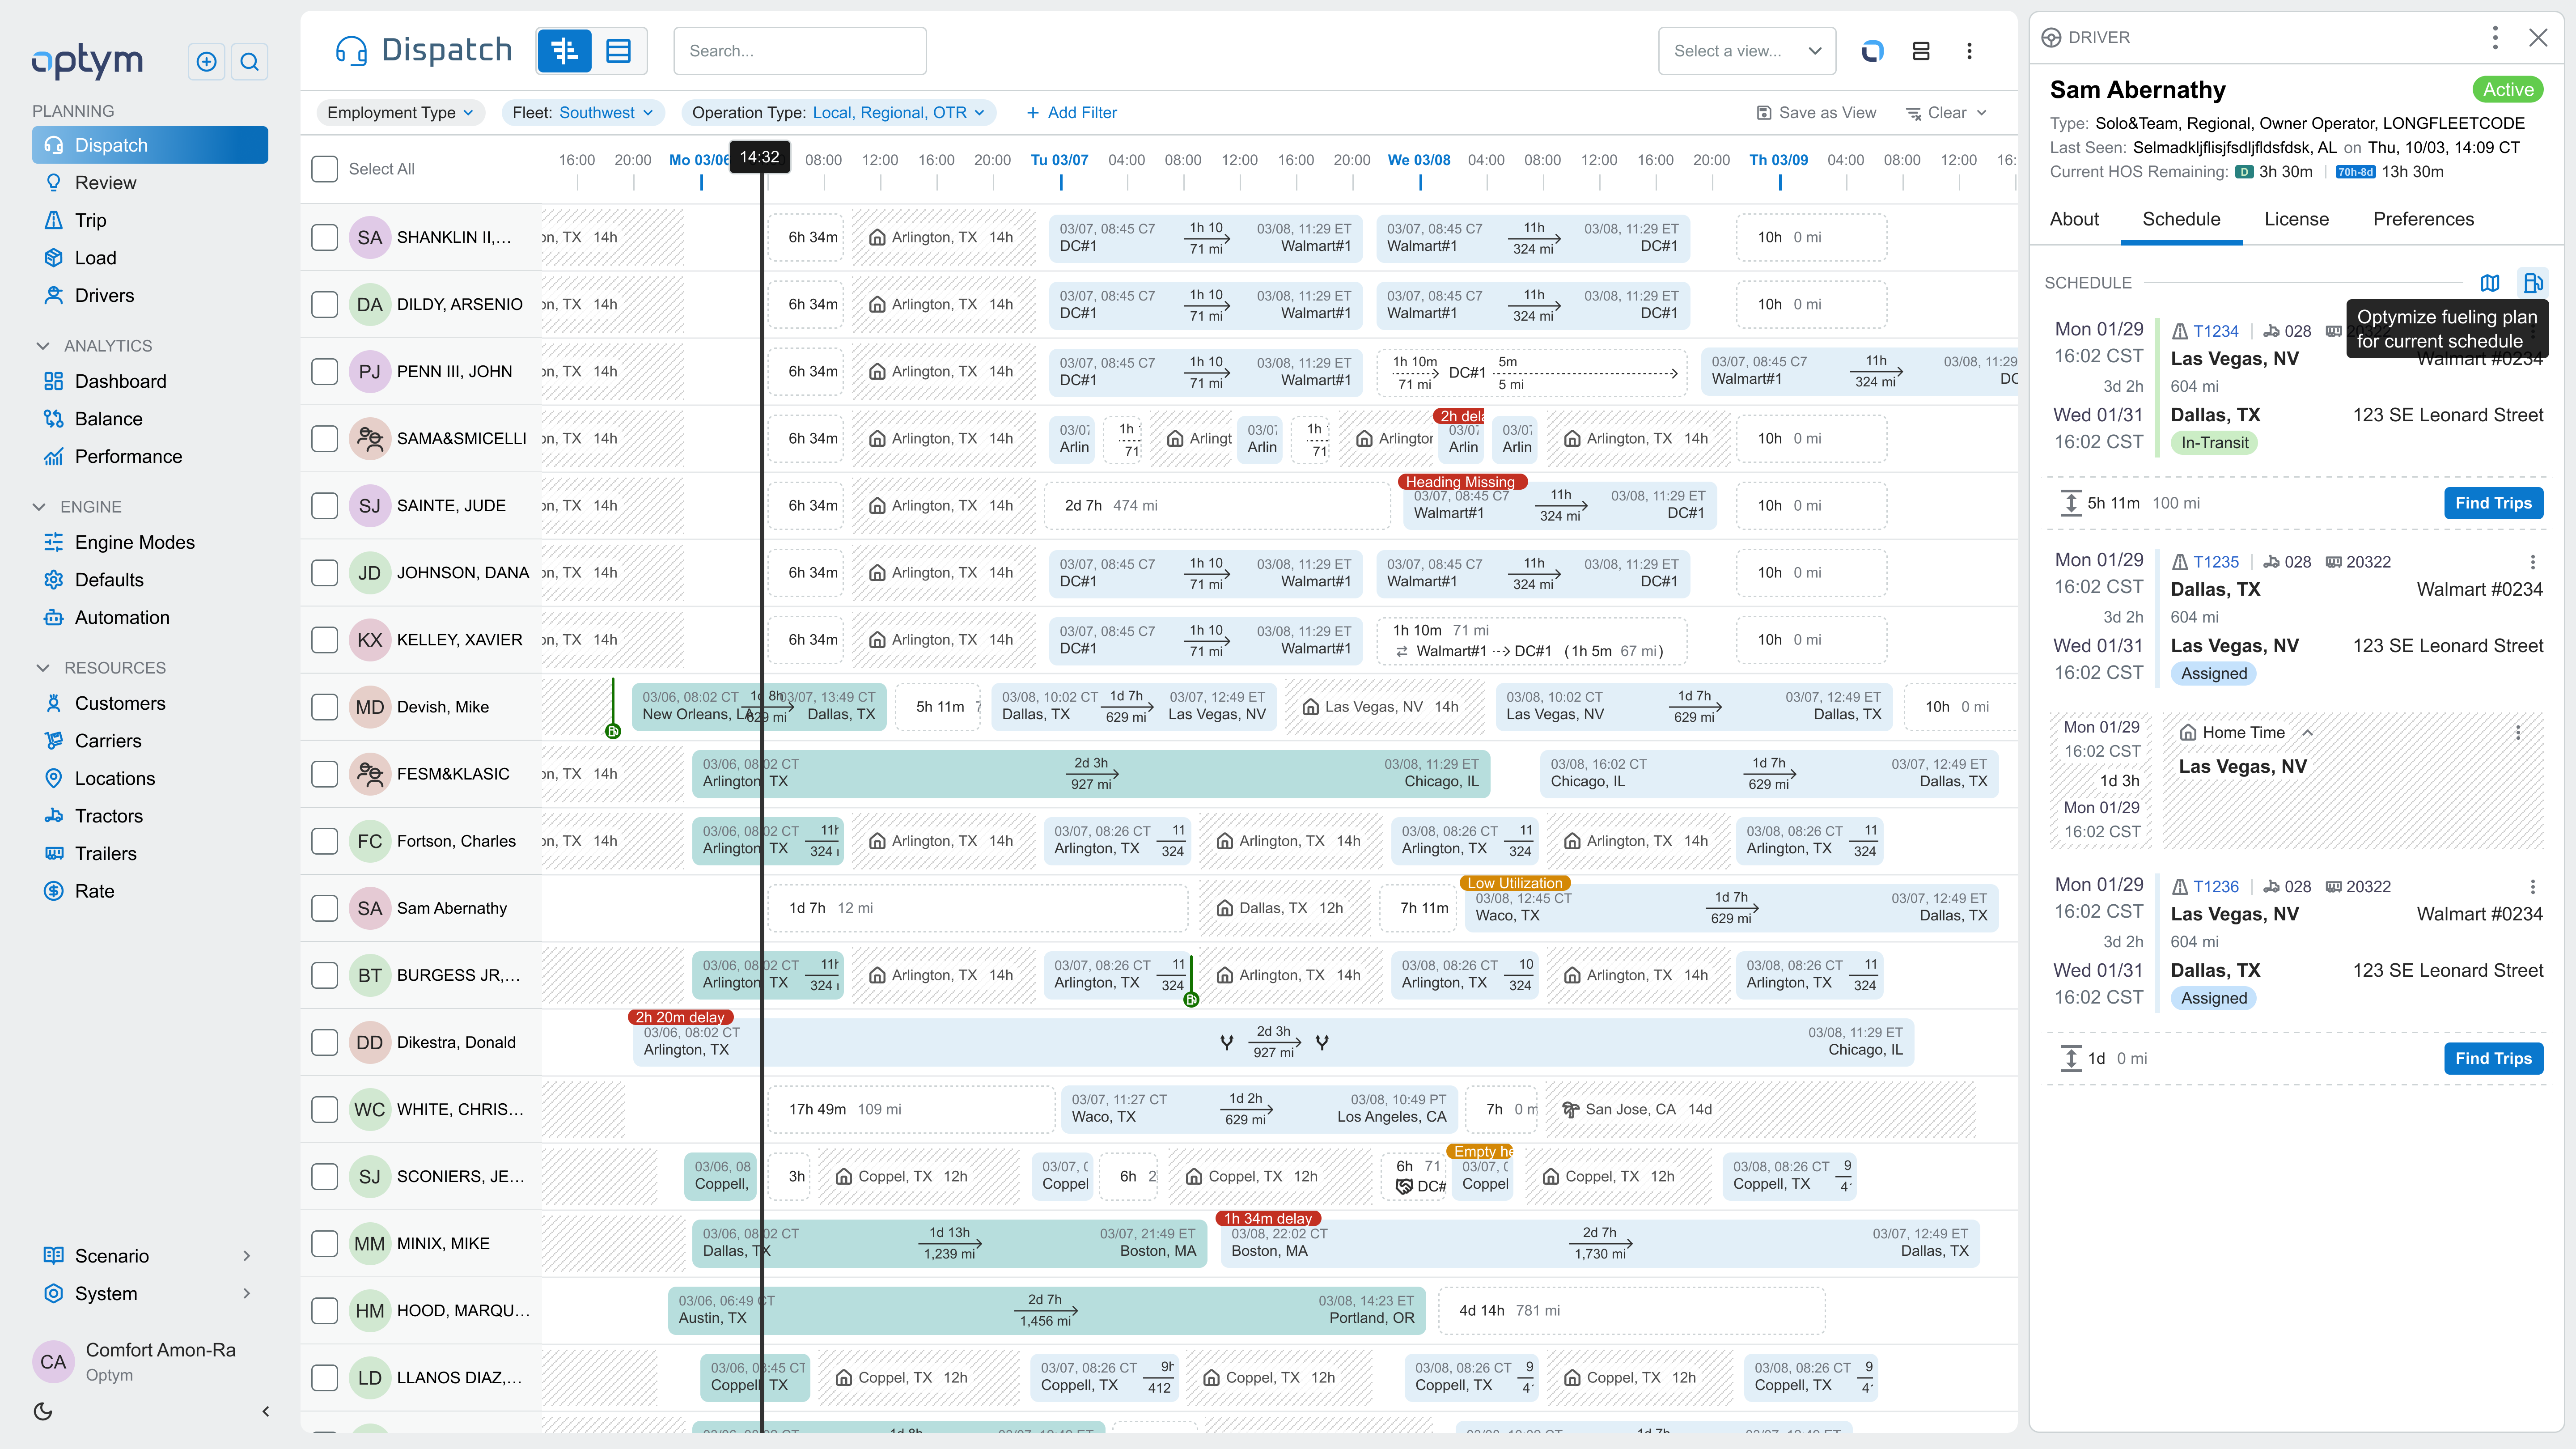Switch to the Gantt timeline view button
The width and height of the screenshot is (2576, 1449).
click(x=565, y=51)
